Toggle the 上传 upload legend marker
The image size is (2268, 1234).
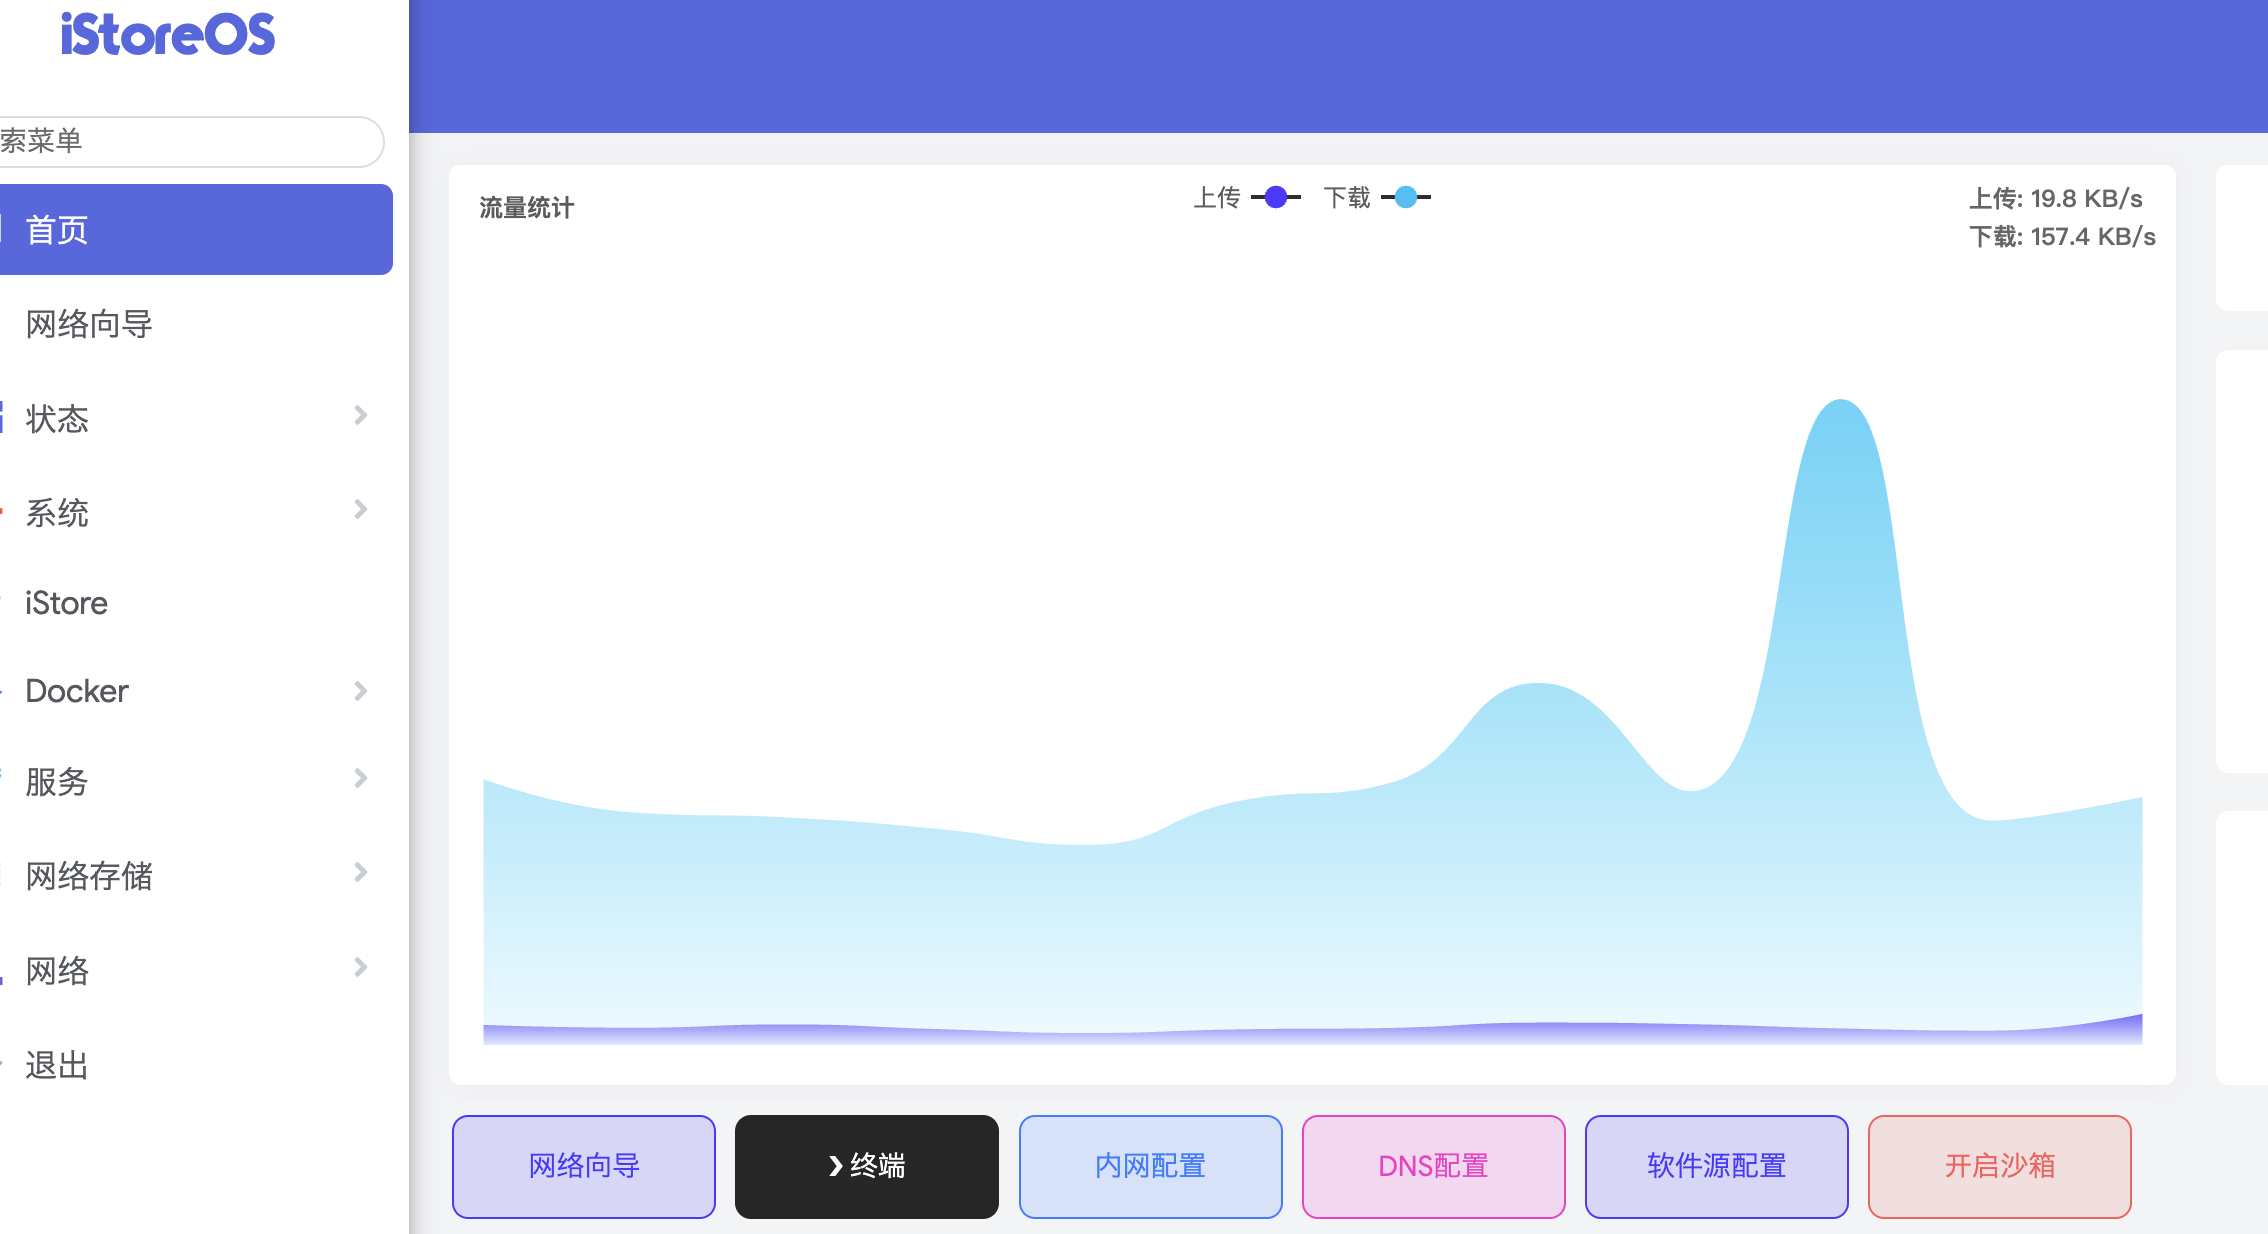1275,197
